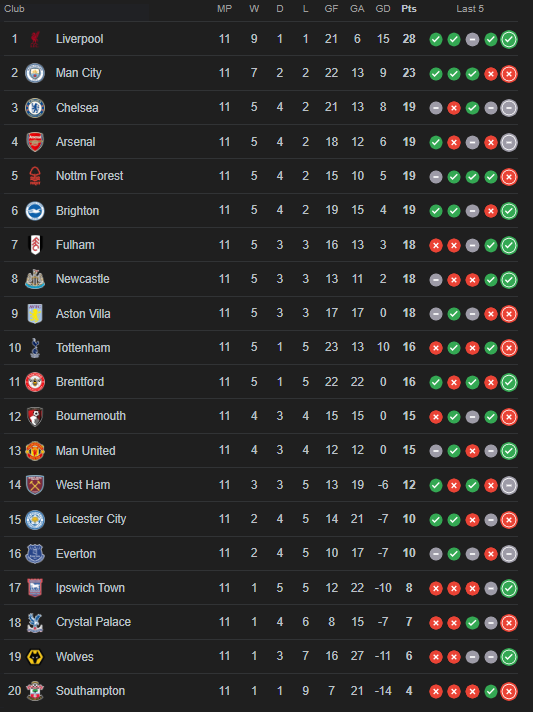Image resolution: width=533 pixels, height=712 pixels.
Task: Open the Brighton team link
Action: [x=77, y=211]
